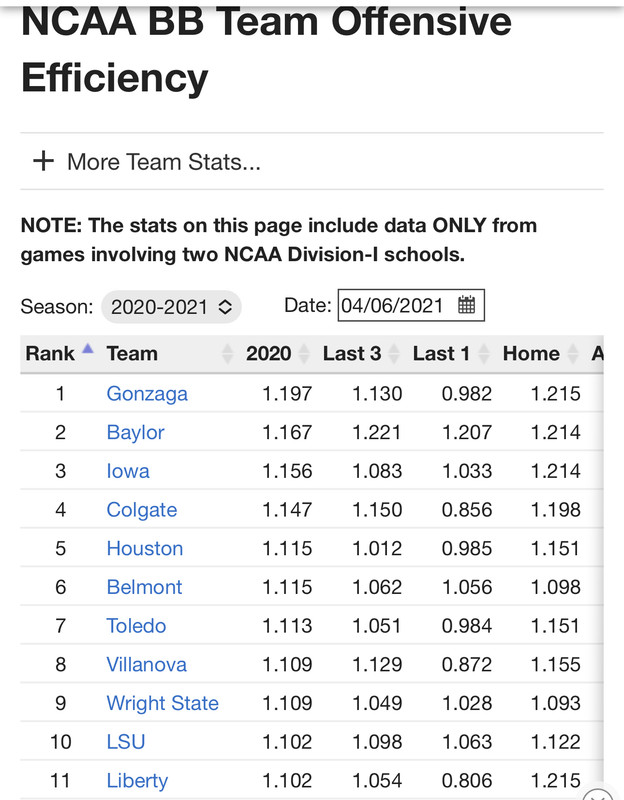Sort table by Home column header

[x=531, y=353]
